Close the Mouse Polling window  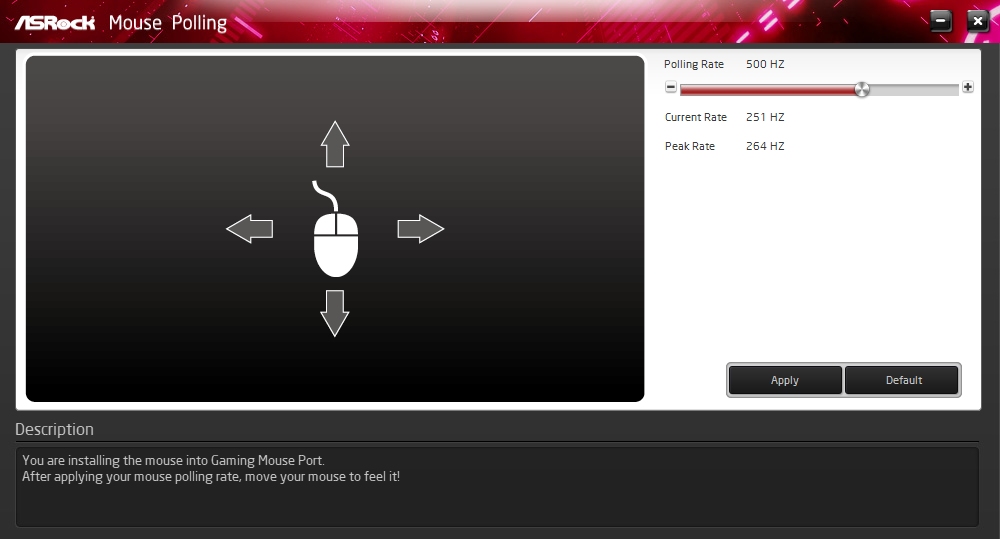[978, 21]
